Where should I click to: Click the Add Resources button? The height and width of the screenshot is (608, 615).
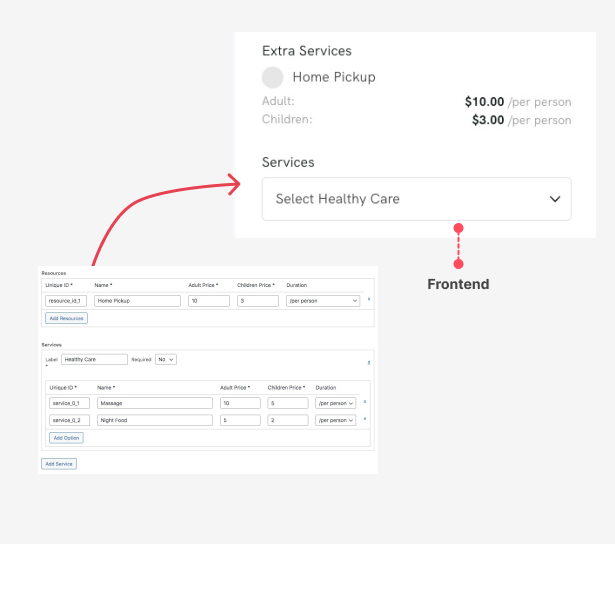tap(66, 318)
